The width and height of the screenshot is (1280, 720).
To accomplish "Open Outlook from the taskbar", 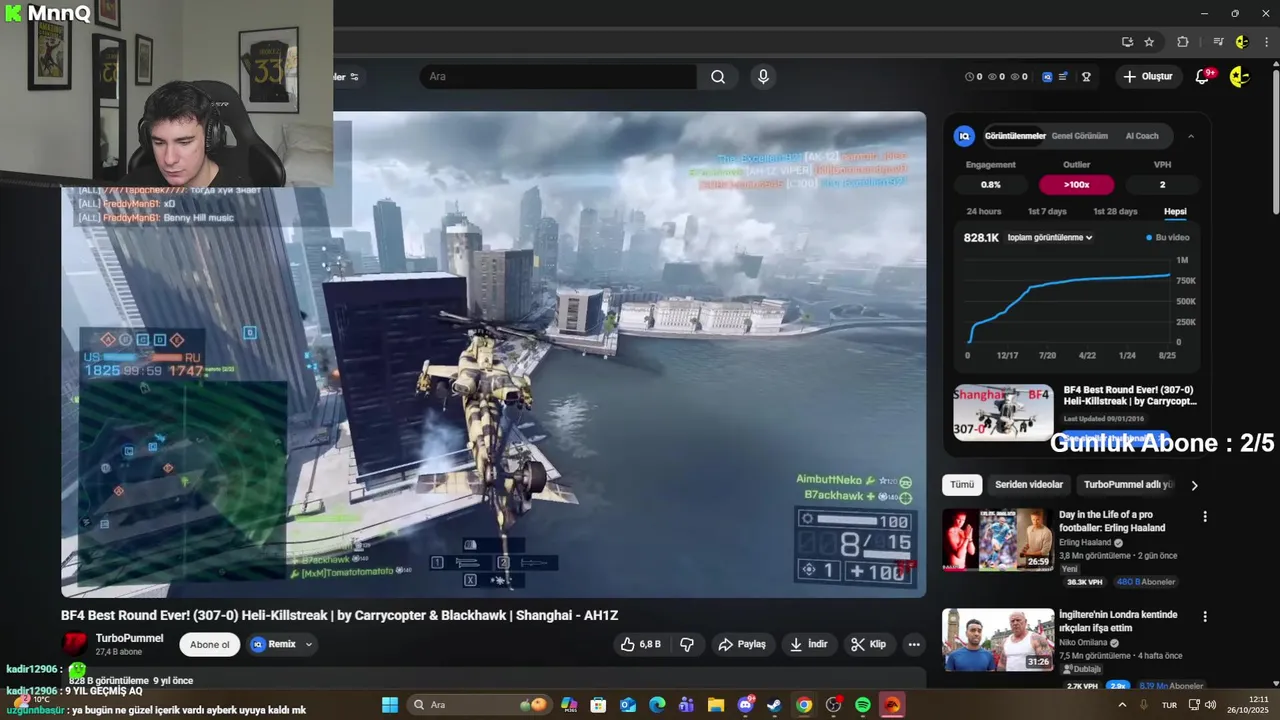I will pyautogui.click(x=628, y=705).
